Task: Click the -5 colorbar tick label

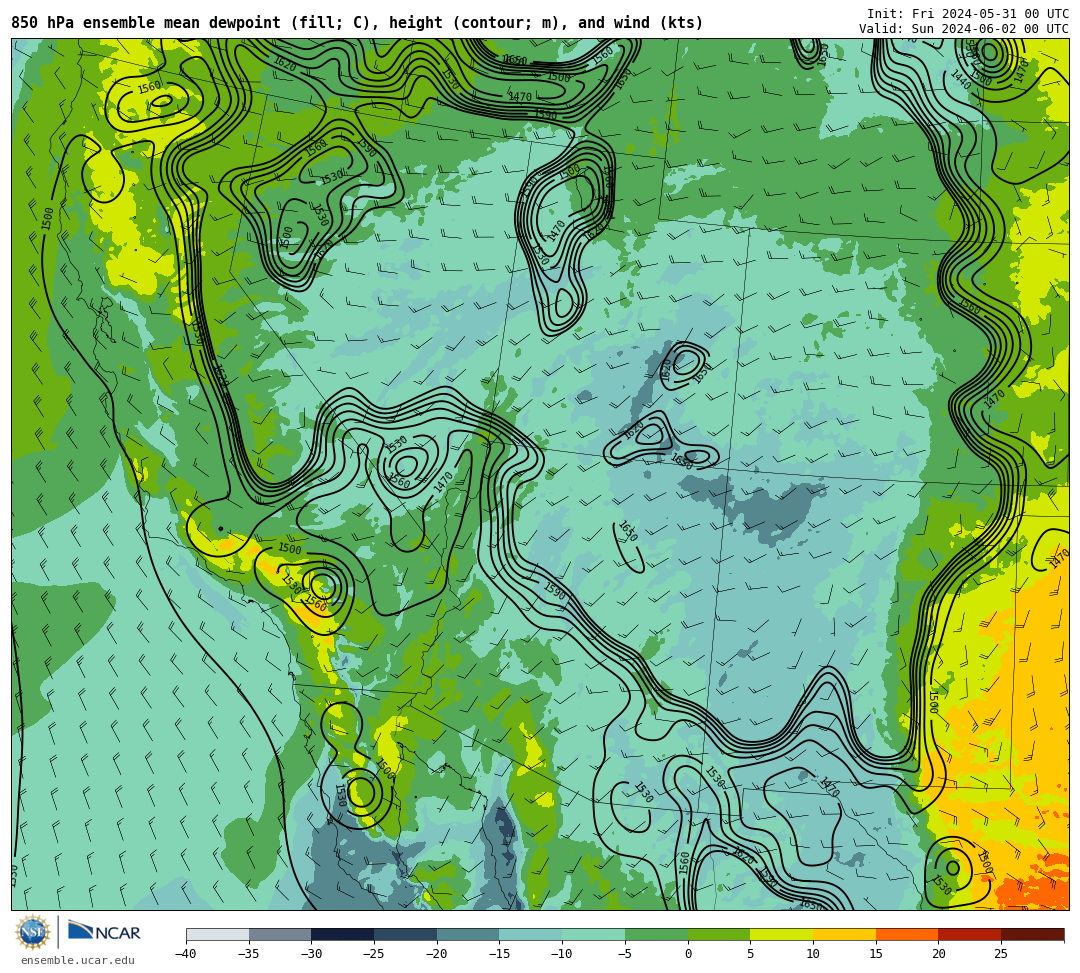Action: click(624, 954)
